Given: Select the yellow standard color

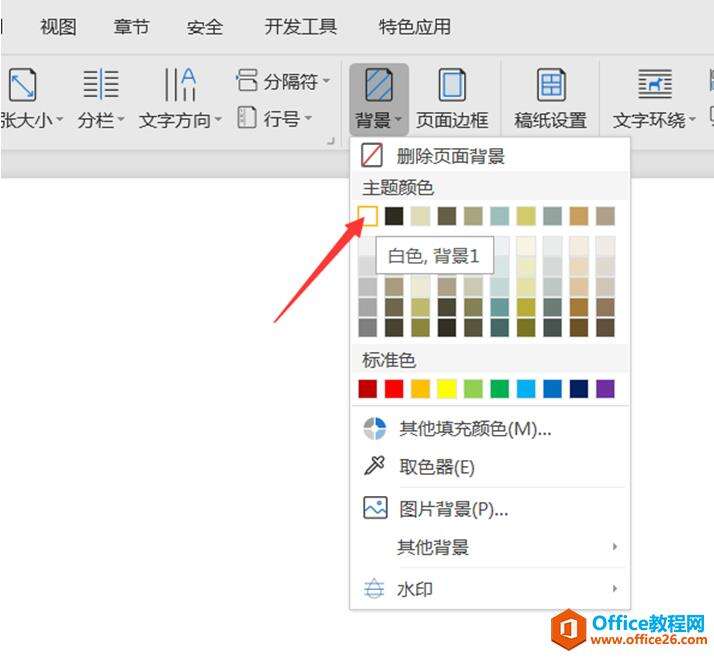Looking at the screenshot, I should pyautogui.click(x=447, y=389).
